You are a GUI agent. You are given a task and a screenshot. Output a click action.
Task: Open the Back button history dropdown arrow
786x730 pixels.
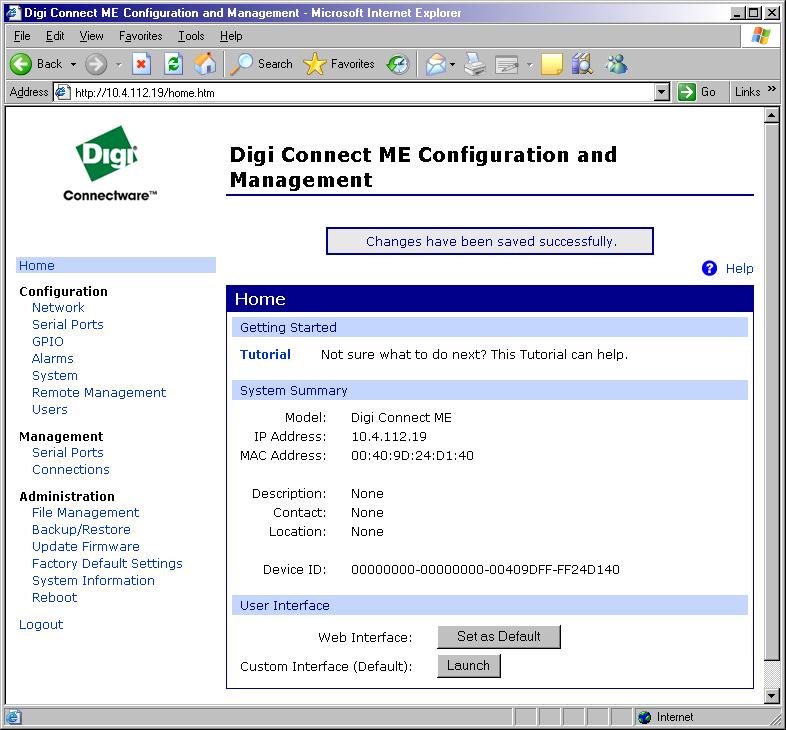pyautogui.click(x=73, y=64)
